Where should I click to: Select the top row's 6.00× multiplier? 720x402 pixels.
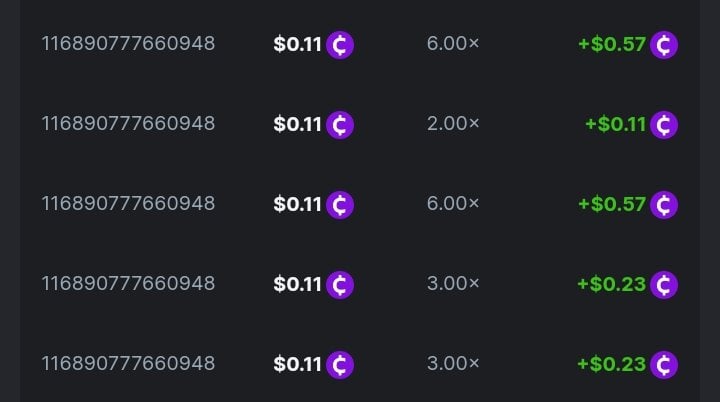[x=453, y=44]
